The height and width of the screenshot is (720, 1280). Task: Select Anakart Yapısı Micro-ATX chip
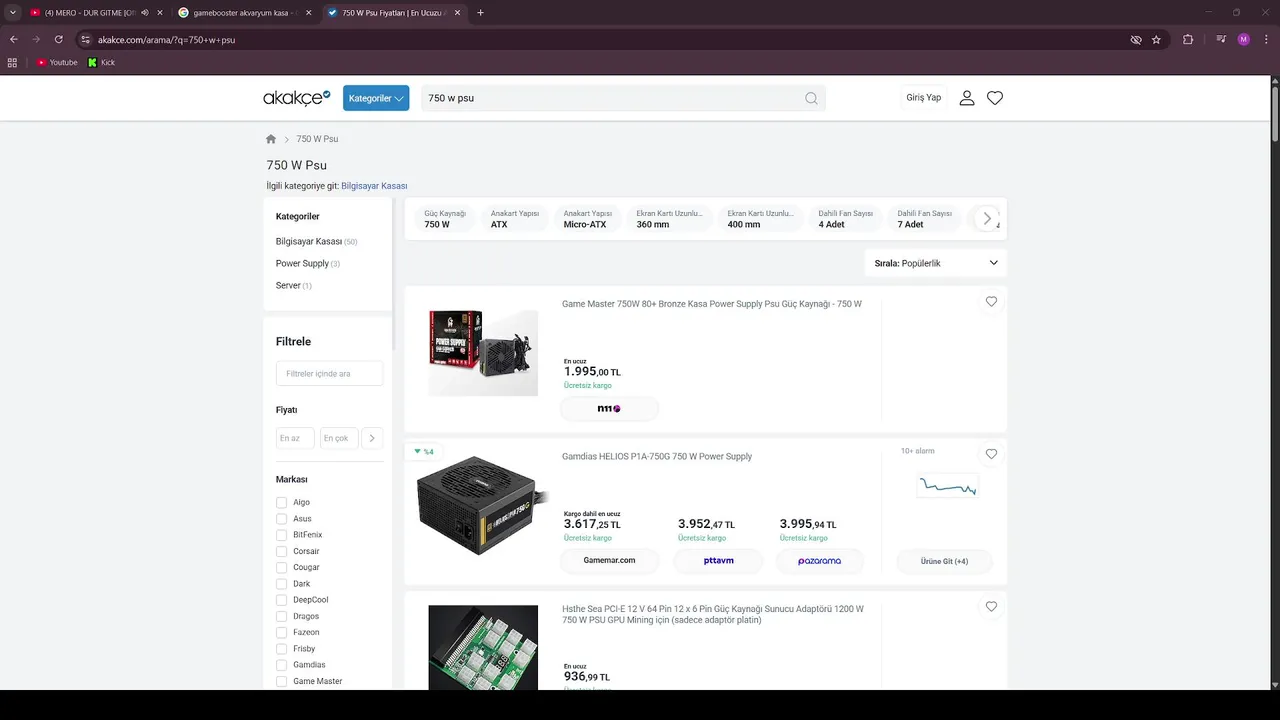tap(588, 219)
